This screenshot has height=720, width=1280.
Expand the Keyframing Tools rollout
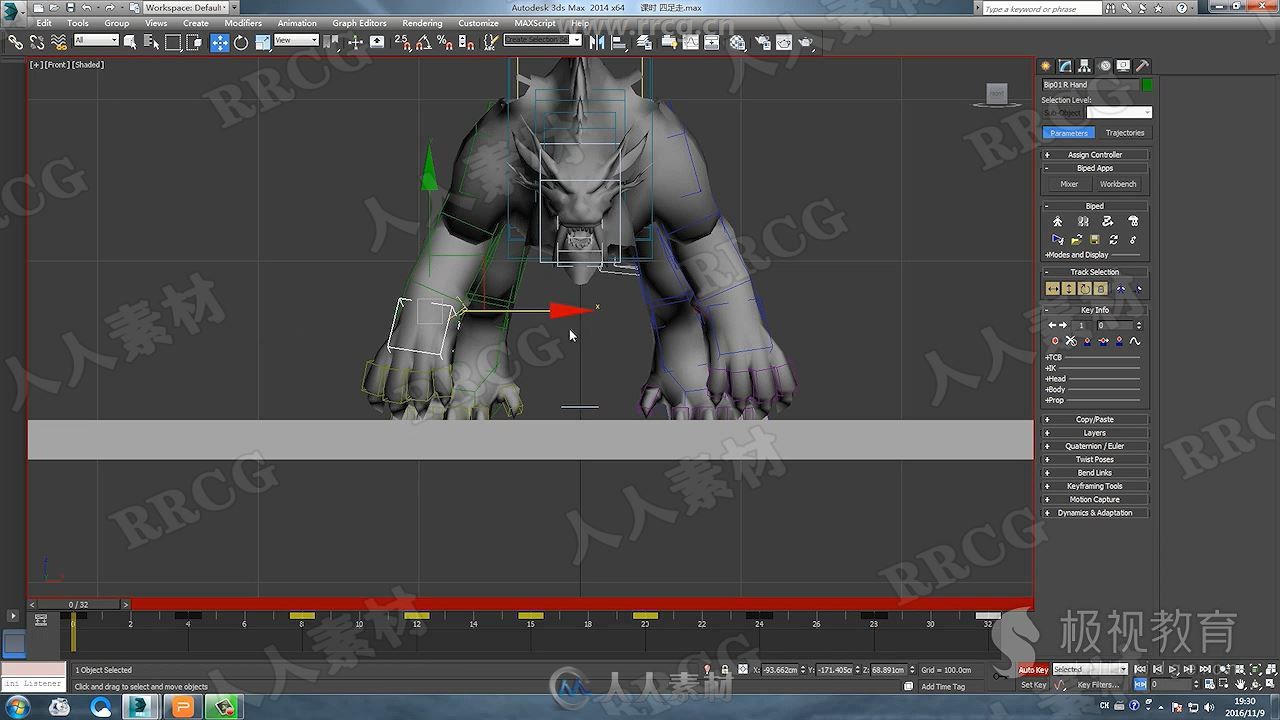pos(1095,486)
